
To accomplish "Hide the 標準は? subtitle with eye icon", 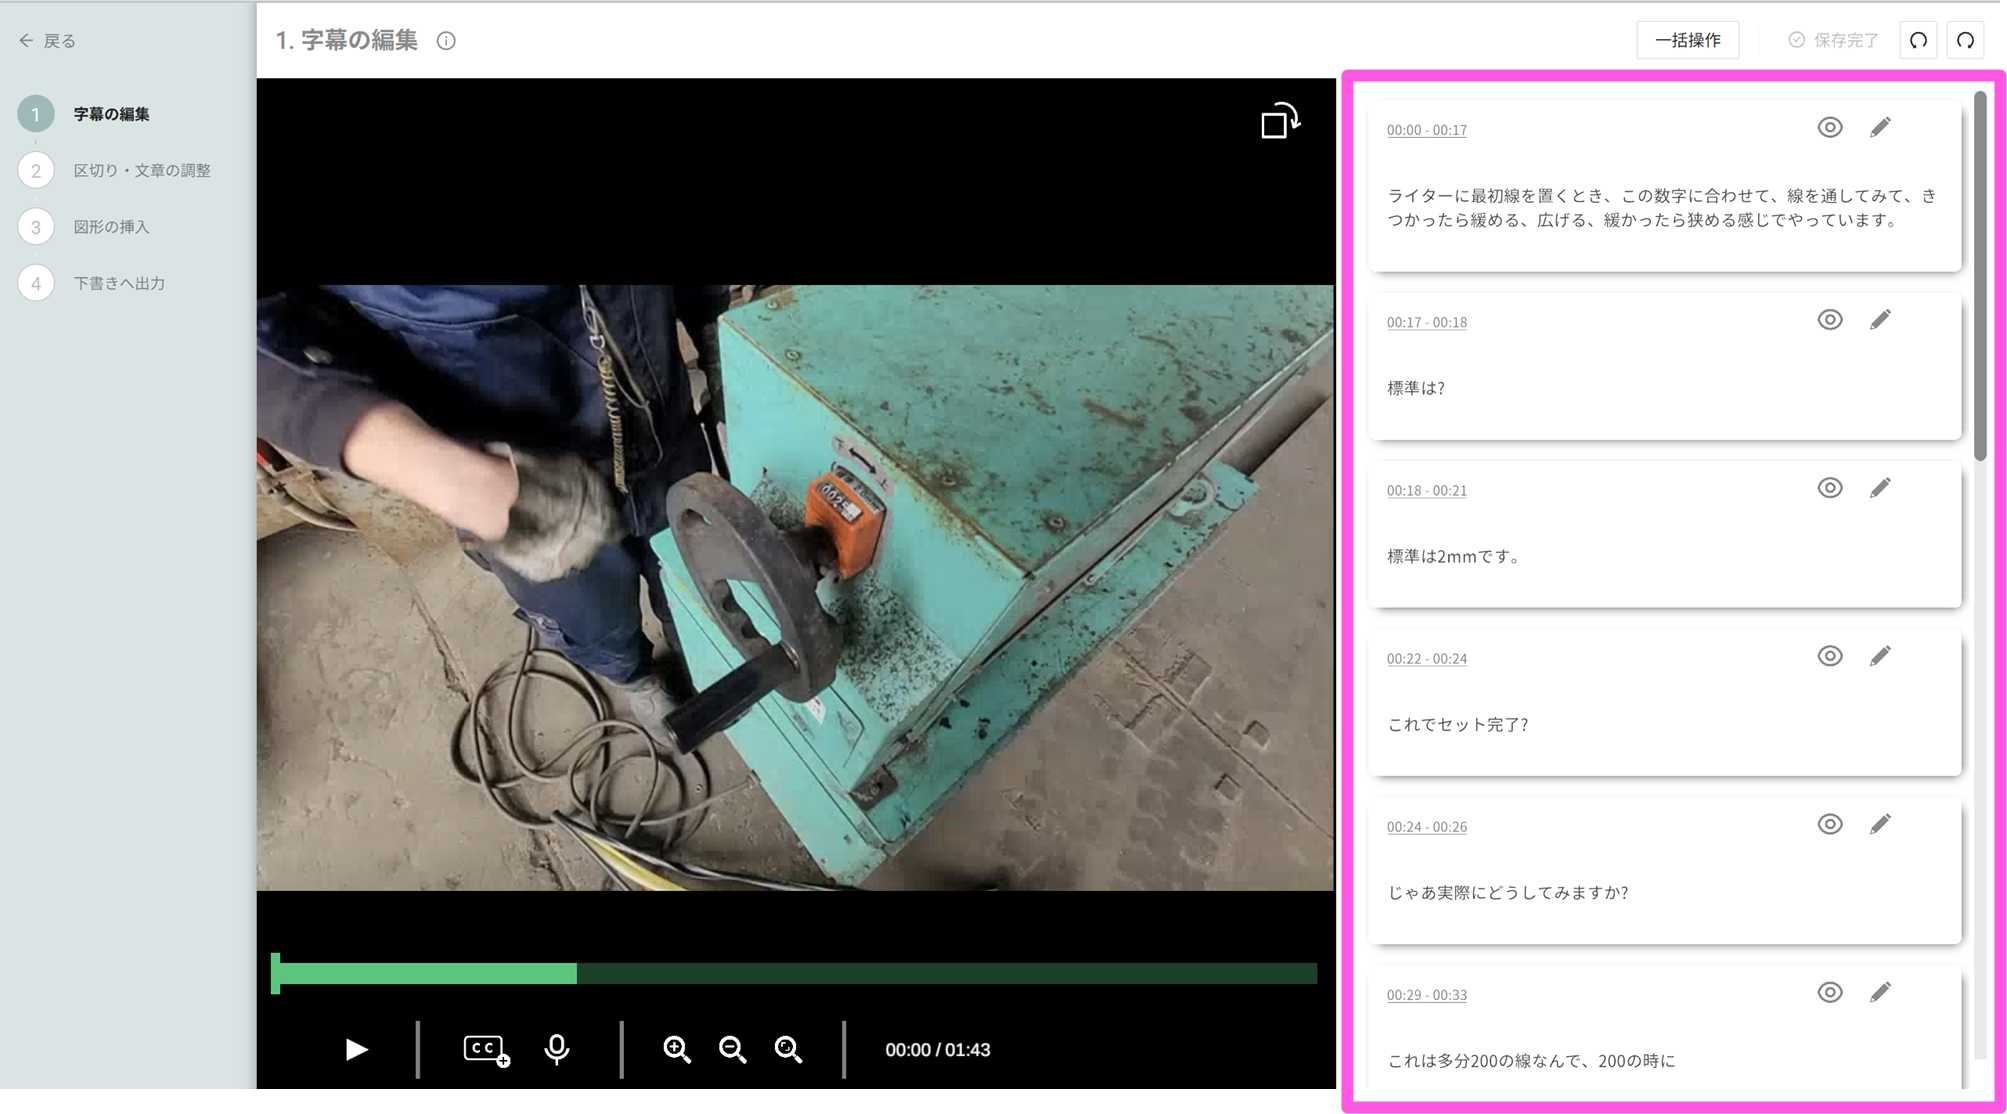I will pos(1829,320).
